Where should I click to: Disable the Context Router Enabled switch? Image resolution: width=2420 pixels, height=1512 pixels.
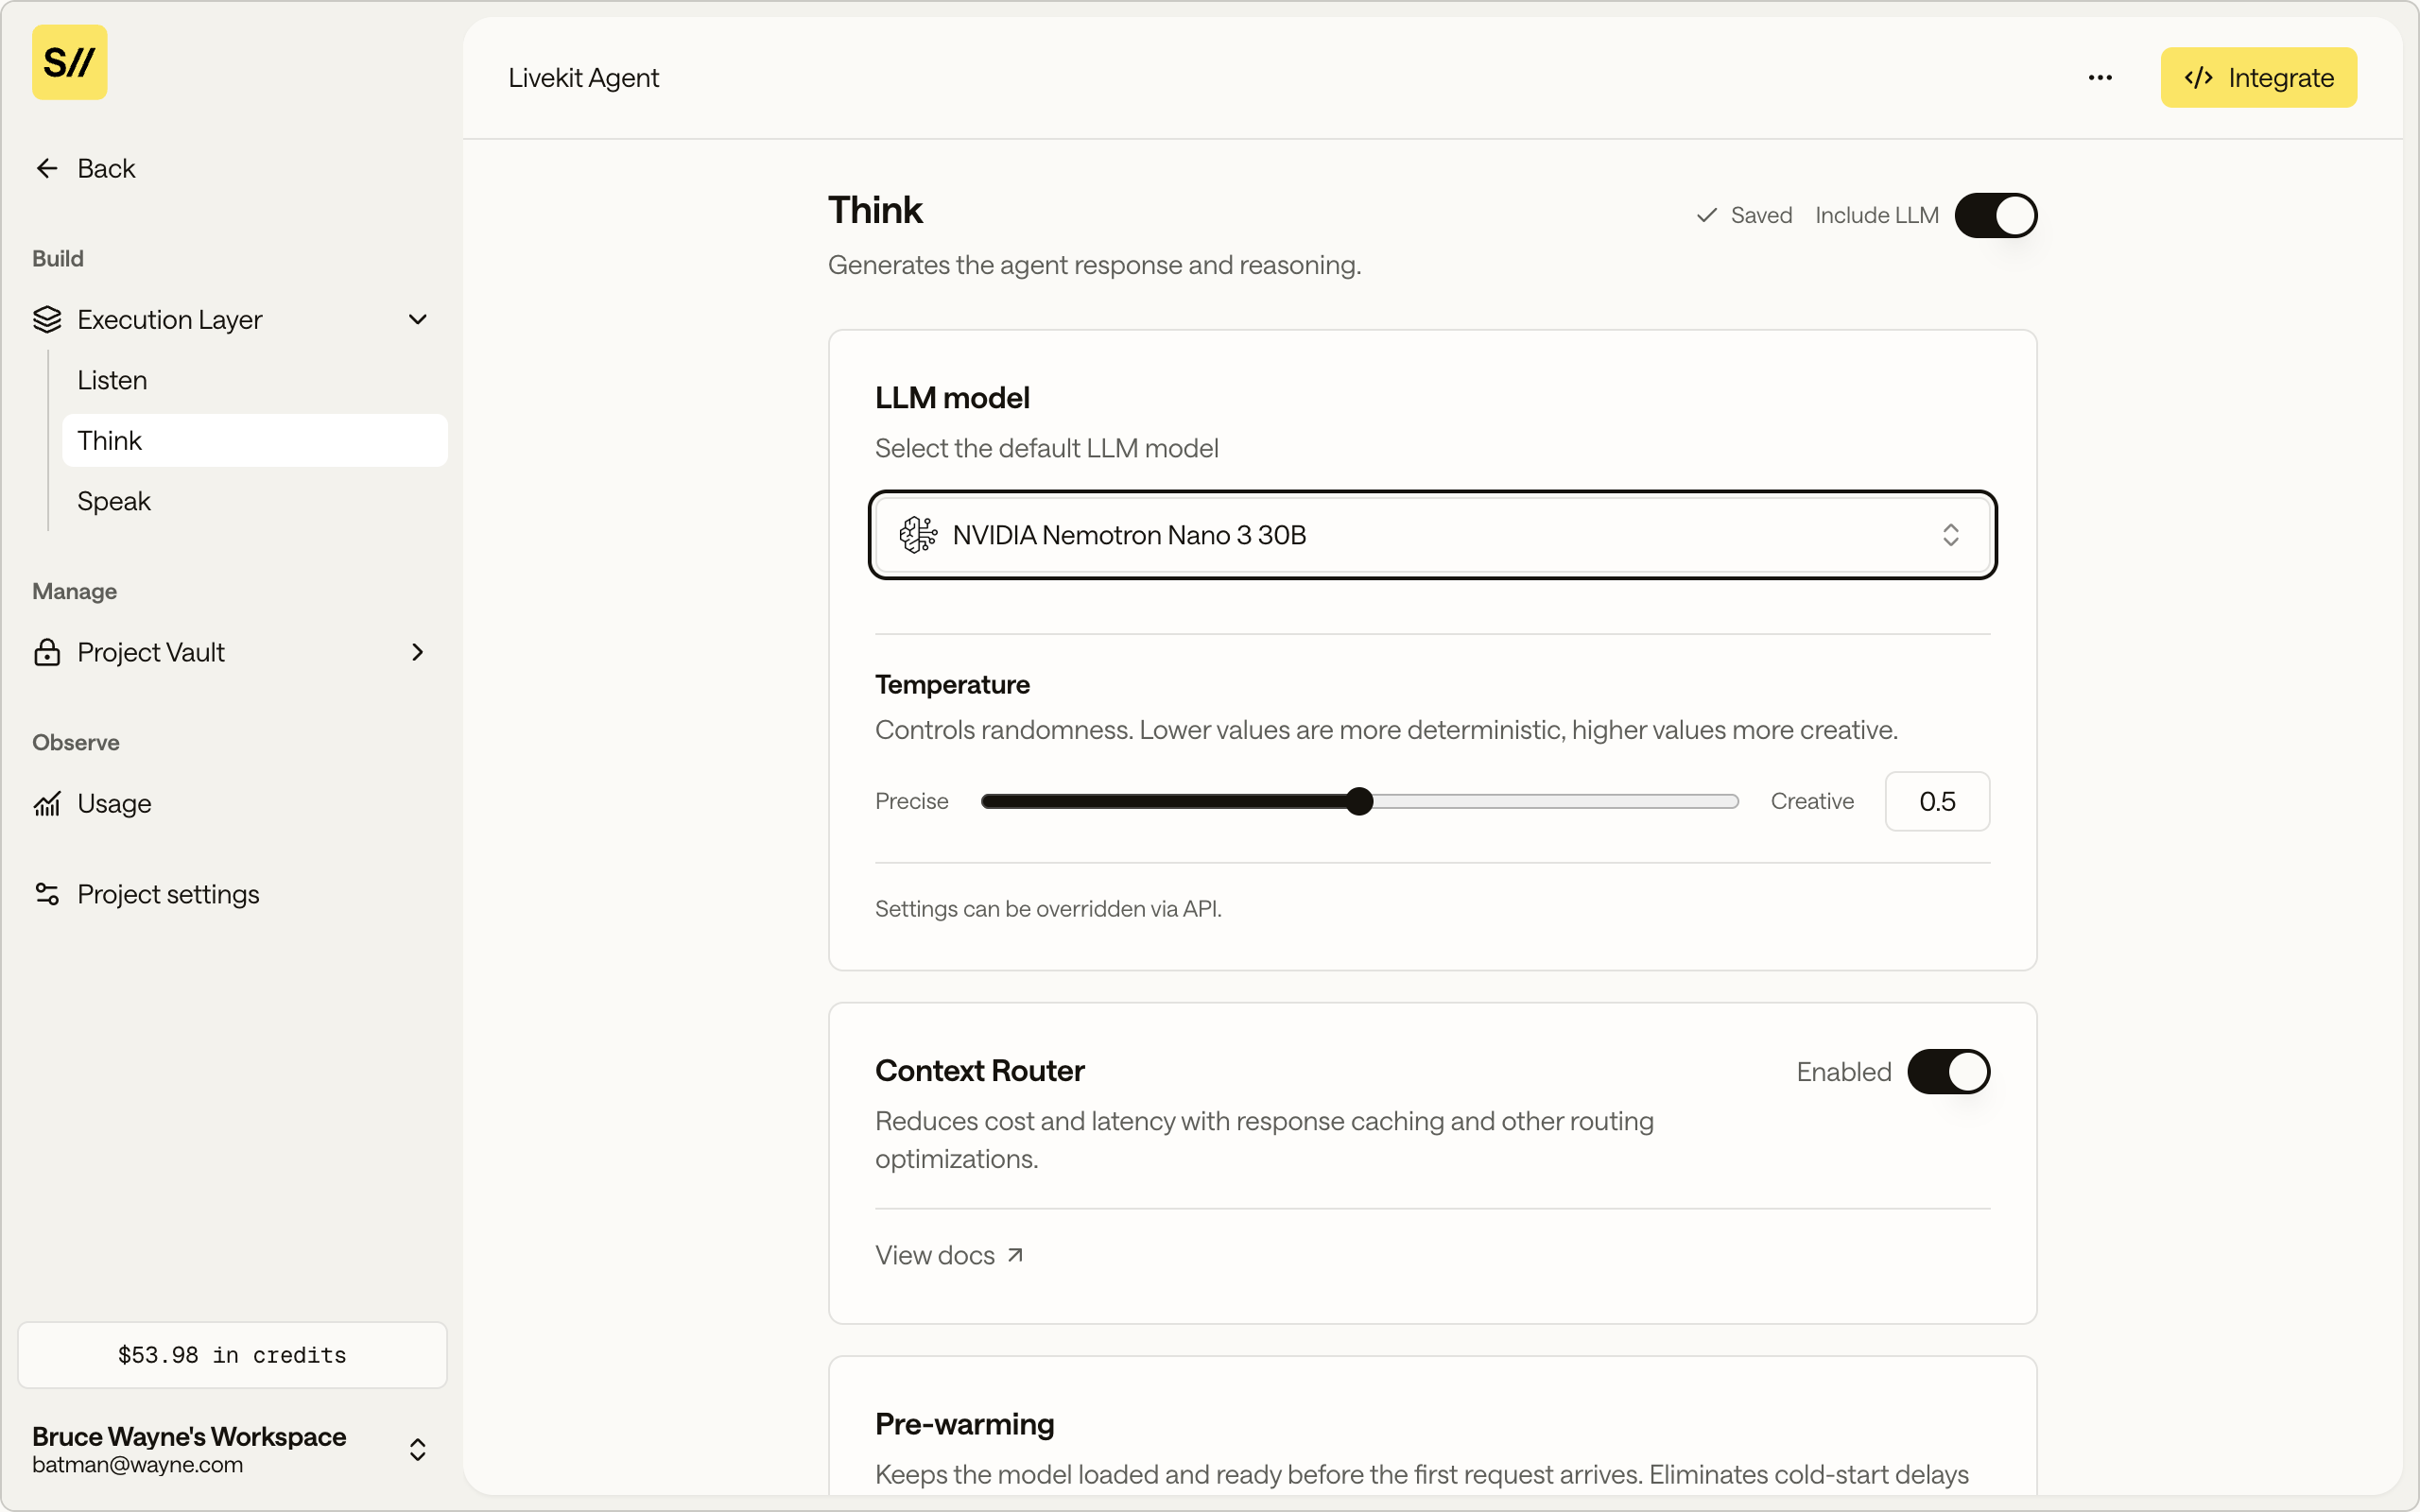1948,1072
